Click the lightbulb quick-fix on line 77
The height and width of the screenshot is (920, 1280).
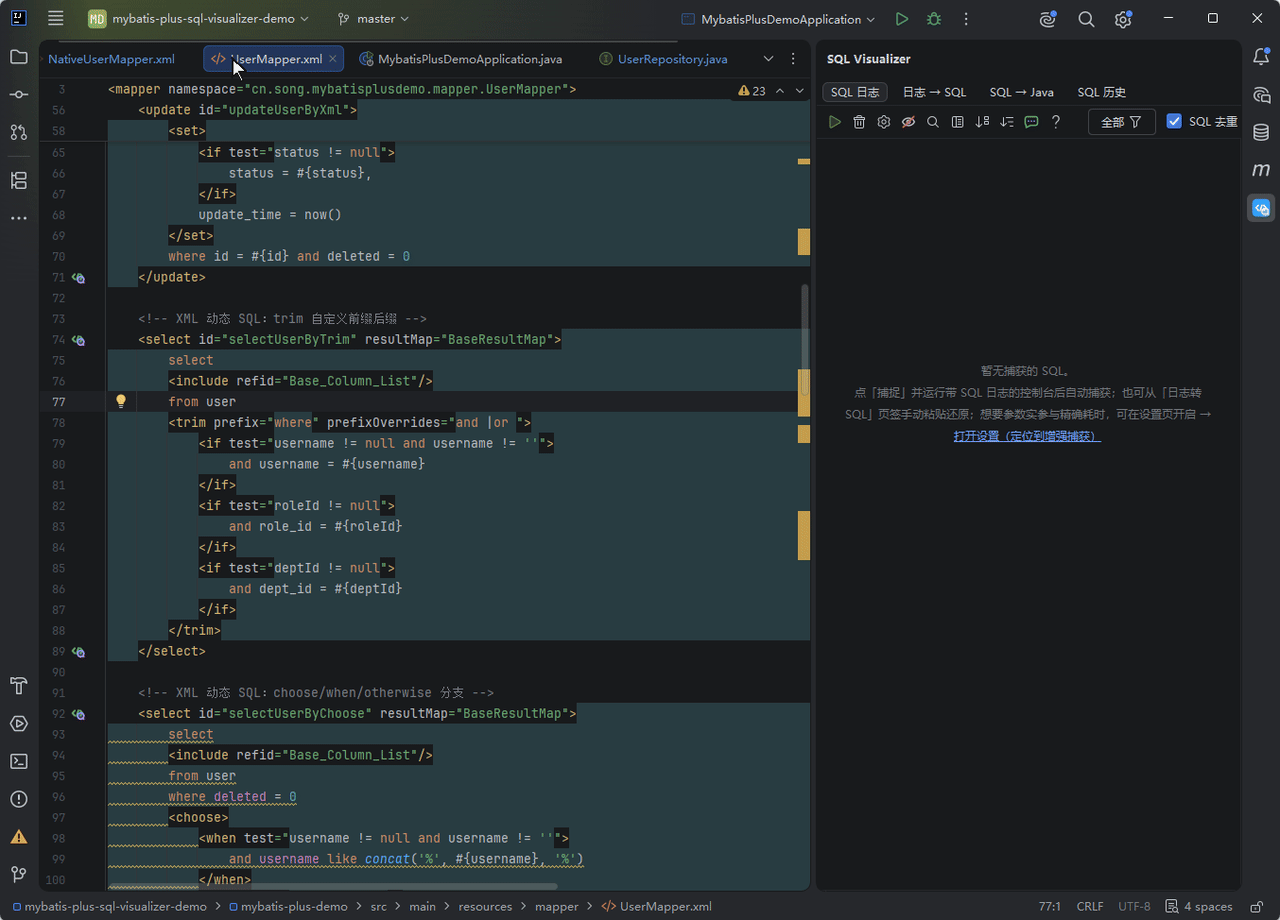[121, 401]
